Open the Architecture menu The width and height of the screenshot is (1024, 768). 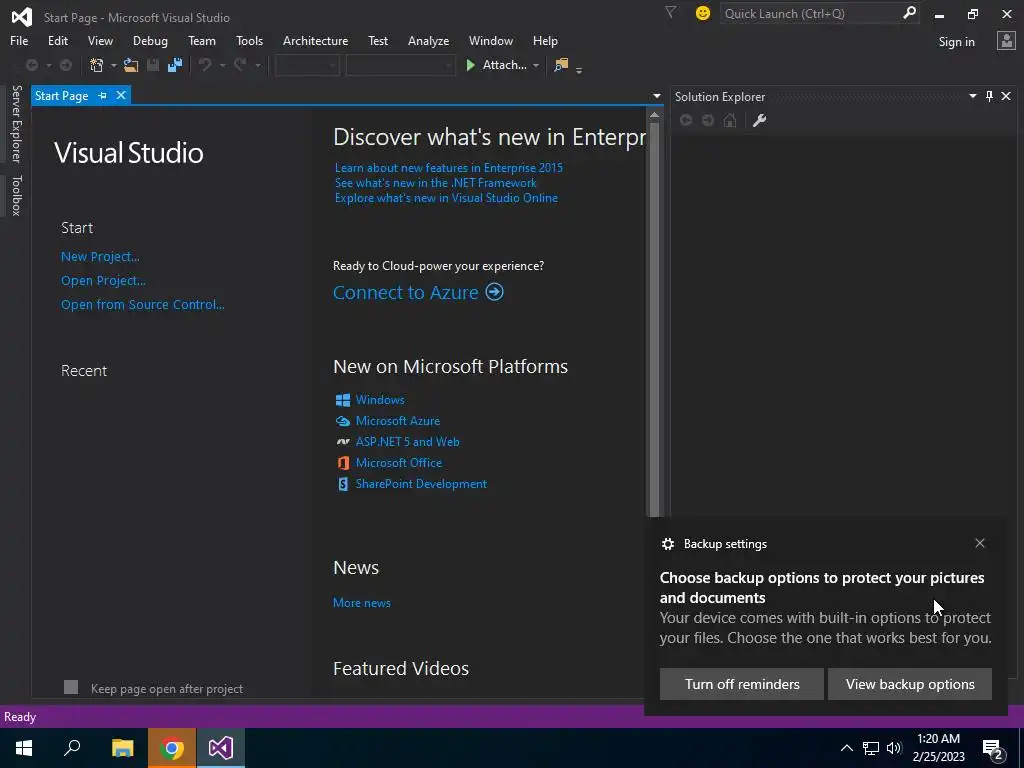[315, 40]
